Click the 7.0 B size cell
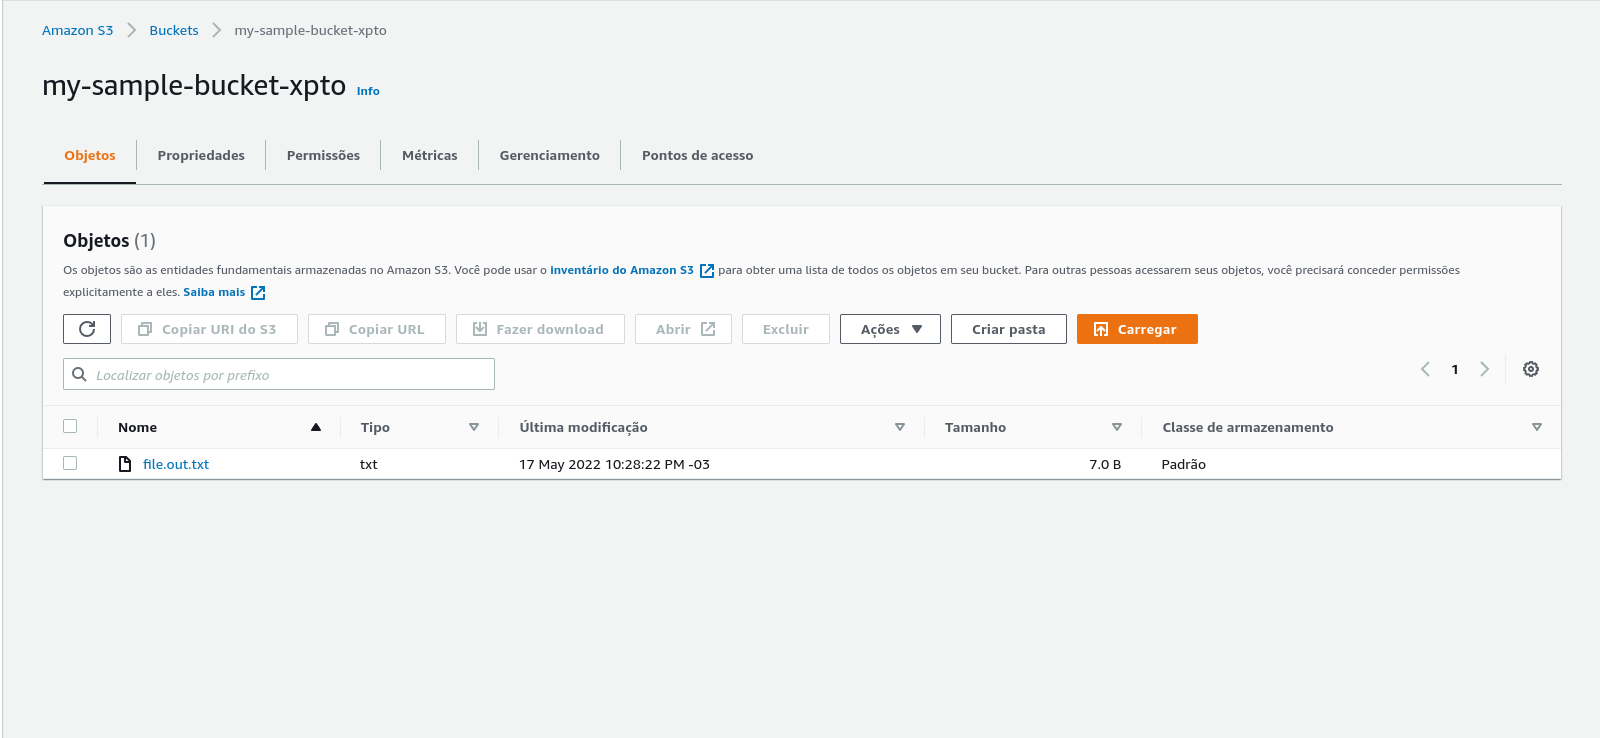Screen dimensions: 1600x738 coord(1105,464)
